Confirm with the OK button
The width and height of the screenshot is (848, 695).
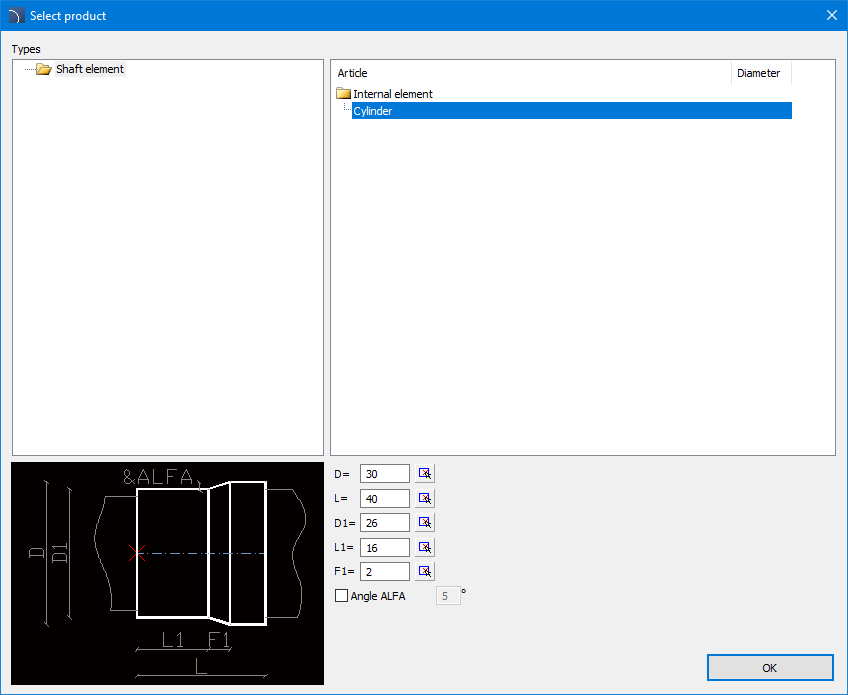[769, 667]
